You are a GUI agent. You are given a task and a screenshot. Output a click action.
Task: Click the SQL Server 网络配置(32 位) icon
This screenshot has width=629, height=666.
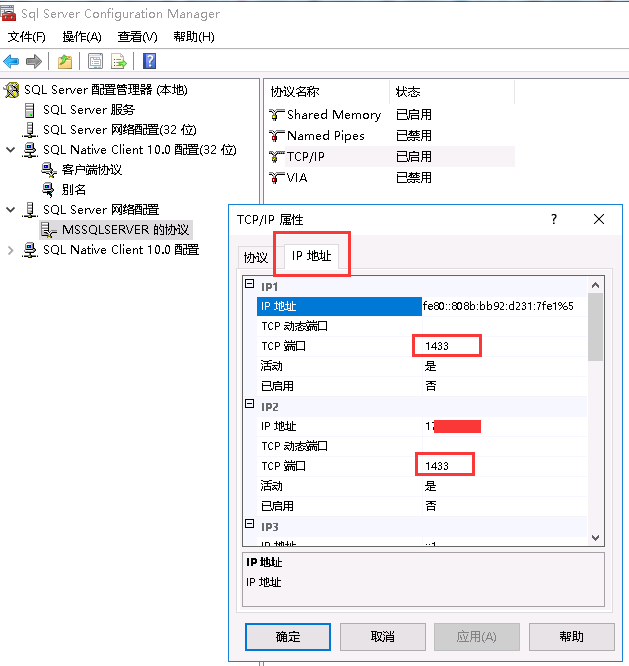tap(30, 130)
